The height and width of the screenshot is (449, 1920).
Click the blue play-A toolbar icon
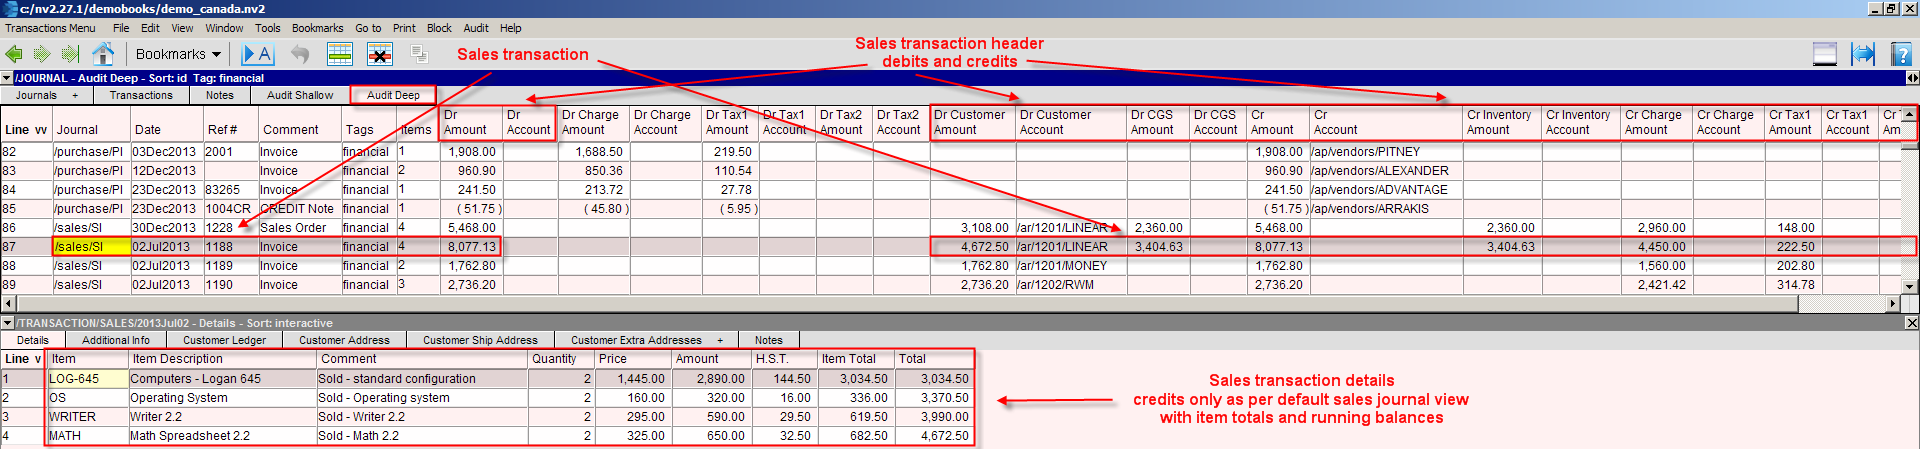257,54
